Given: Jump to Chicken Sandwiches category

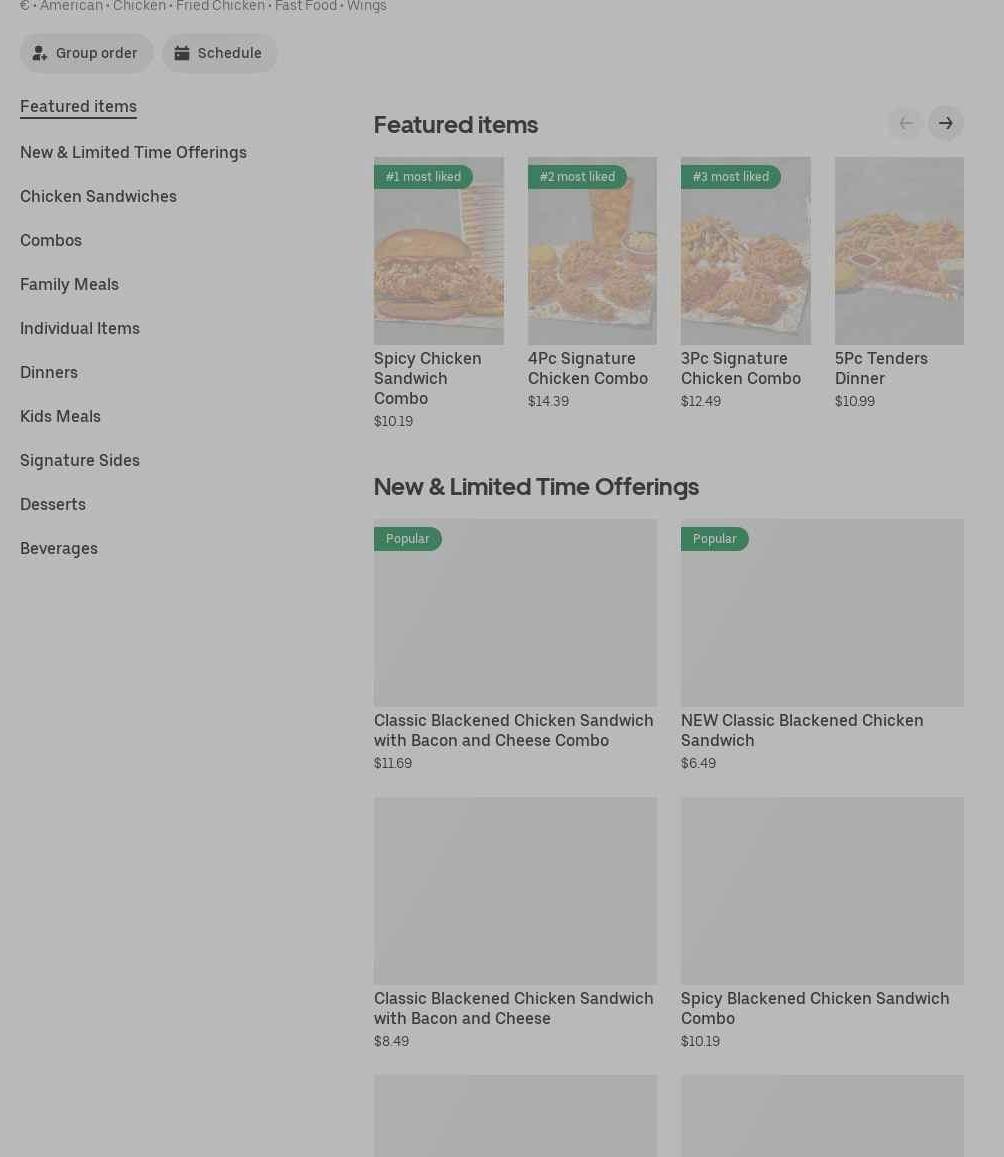Looking at the screenshot, I should click(x=98, y=196).
